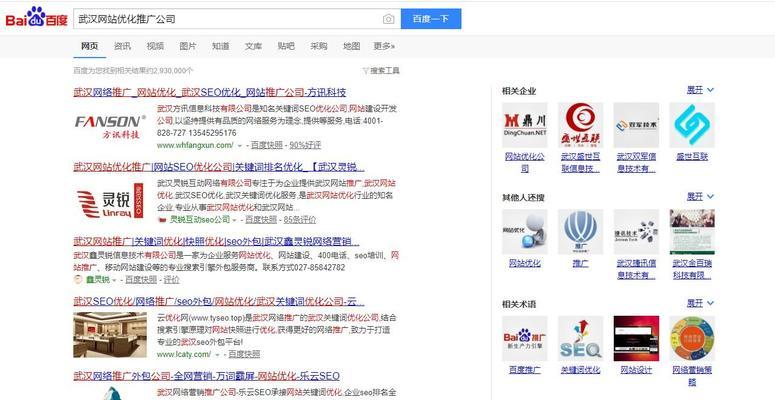Open the 采购 tab
The image size is (775, 400).
coord(319,46)
